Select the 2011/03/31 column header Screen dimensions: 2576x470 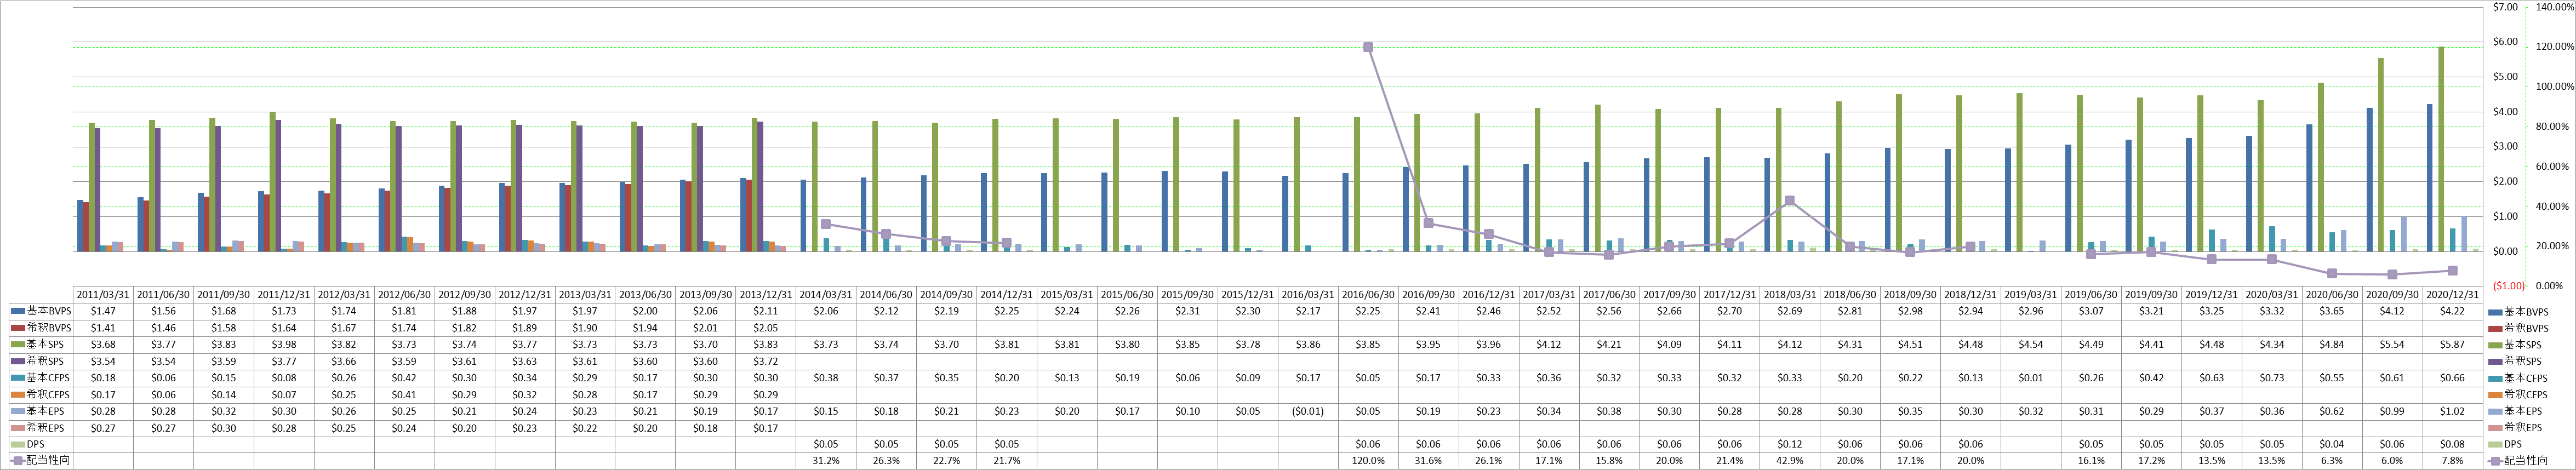[104, 295]
